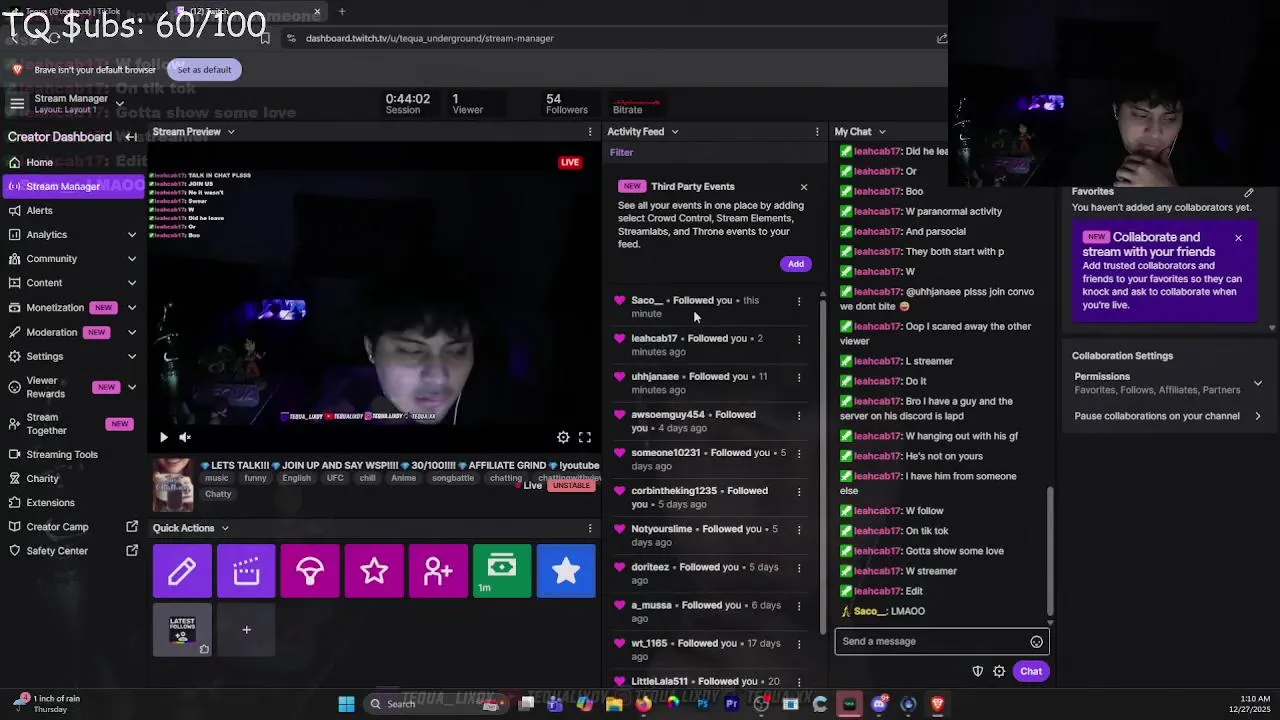
Task: Open Activity Feed panel three-dot menu
Action: tap(817, 132)
